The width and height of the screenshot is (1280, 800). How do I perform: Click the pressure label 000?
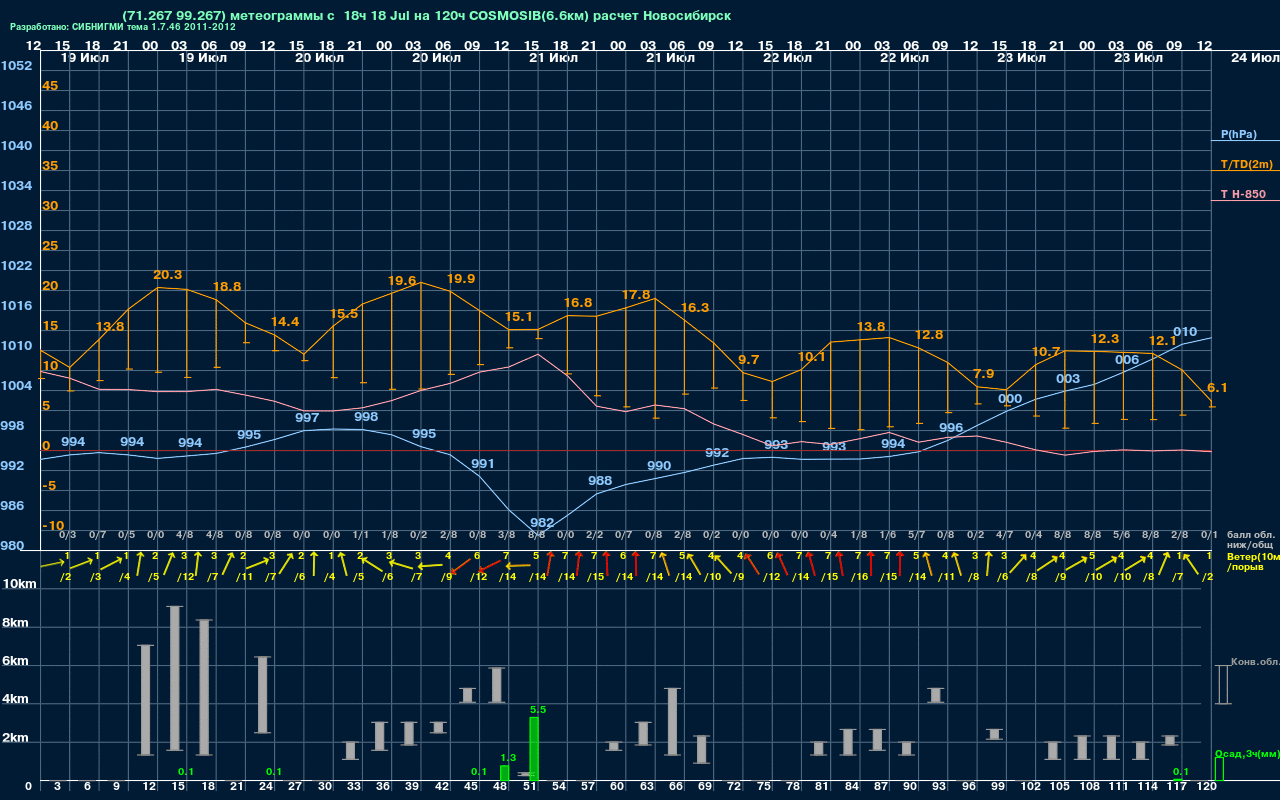(1010, 399)
